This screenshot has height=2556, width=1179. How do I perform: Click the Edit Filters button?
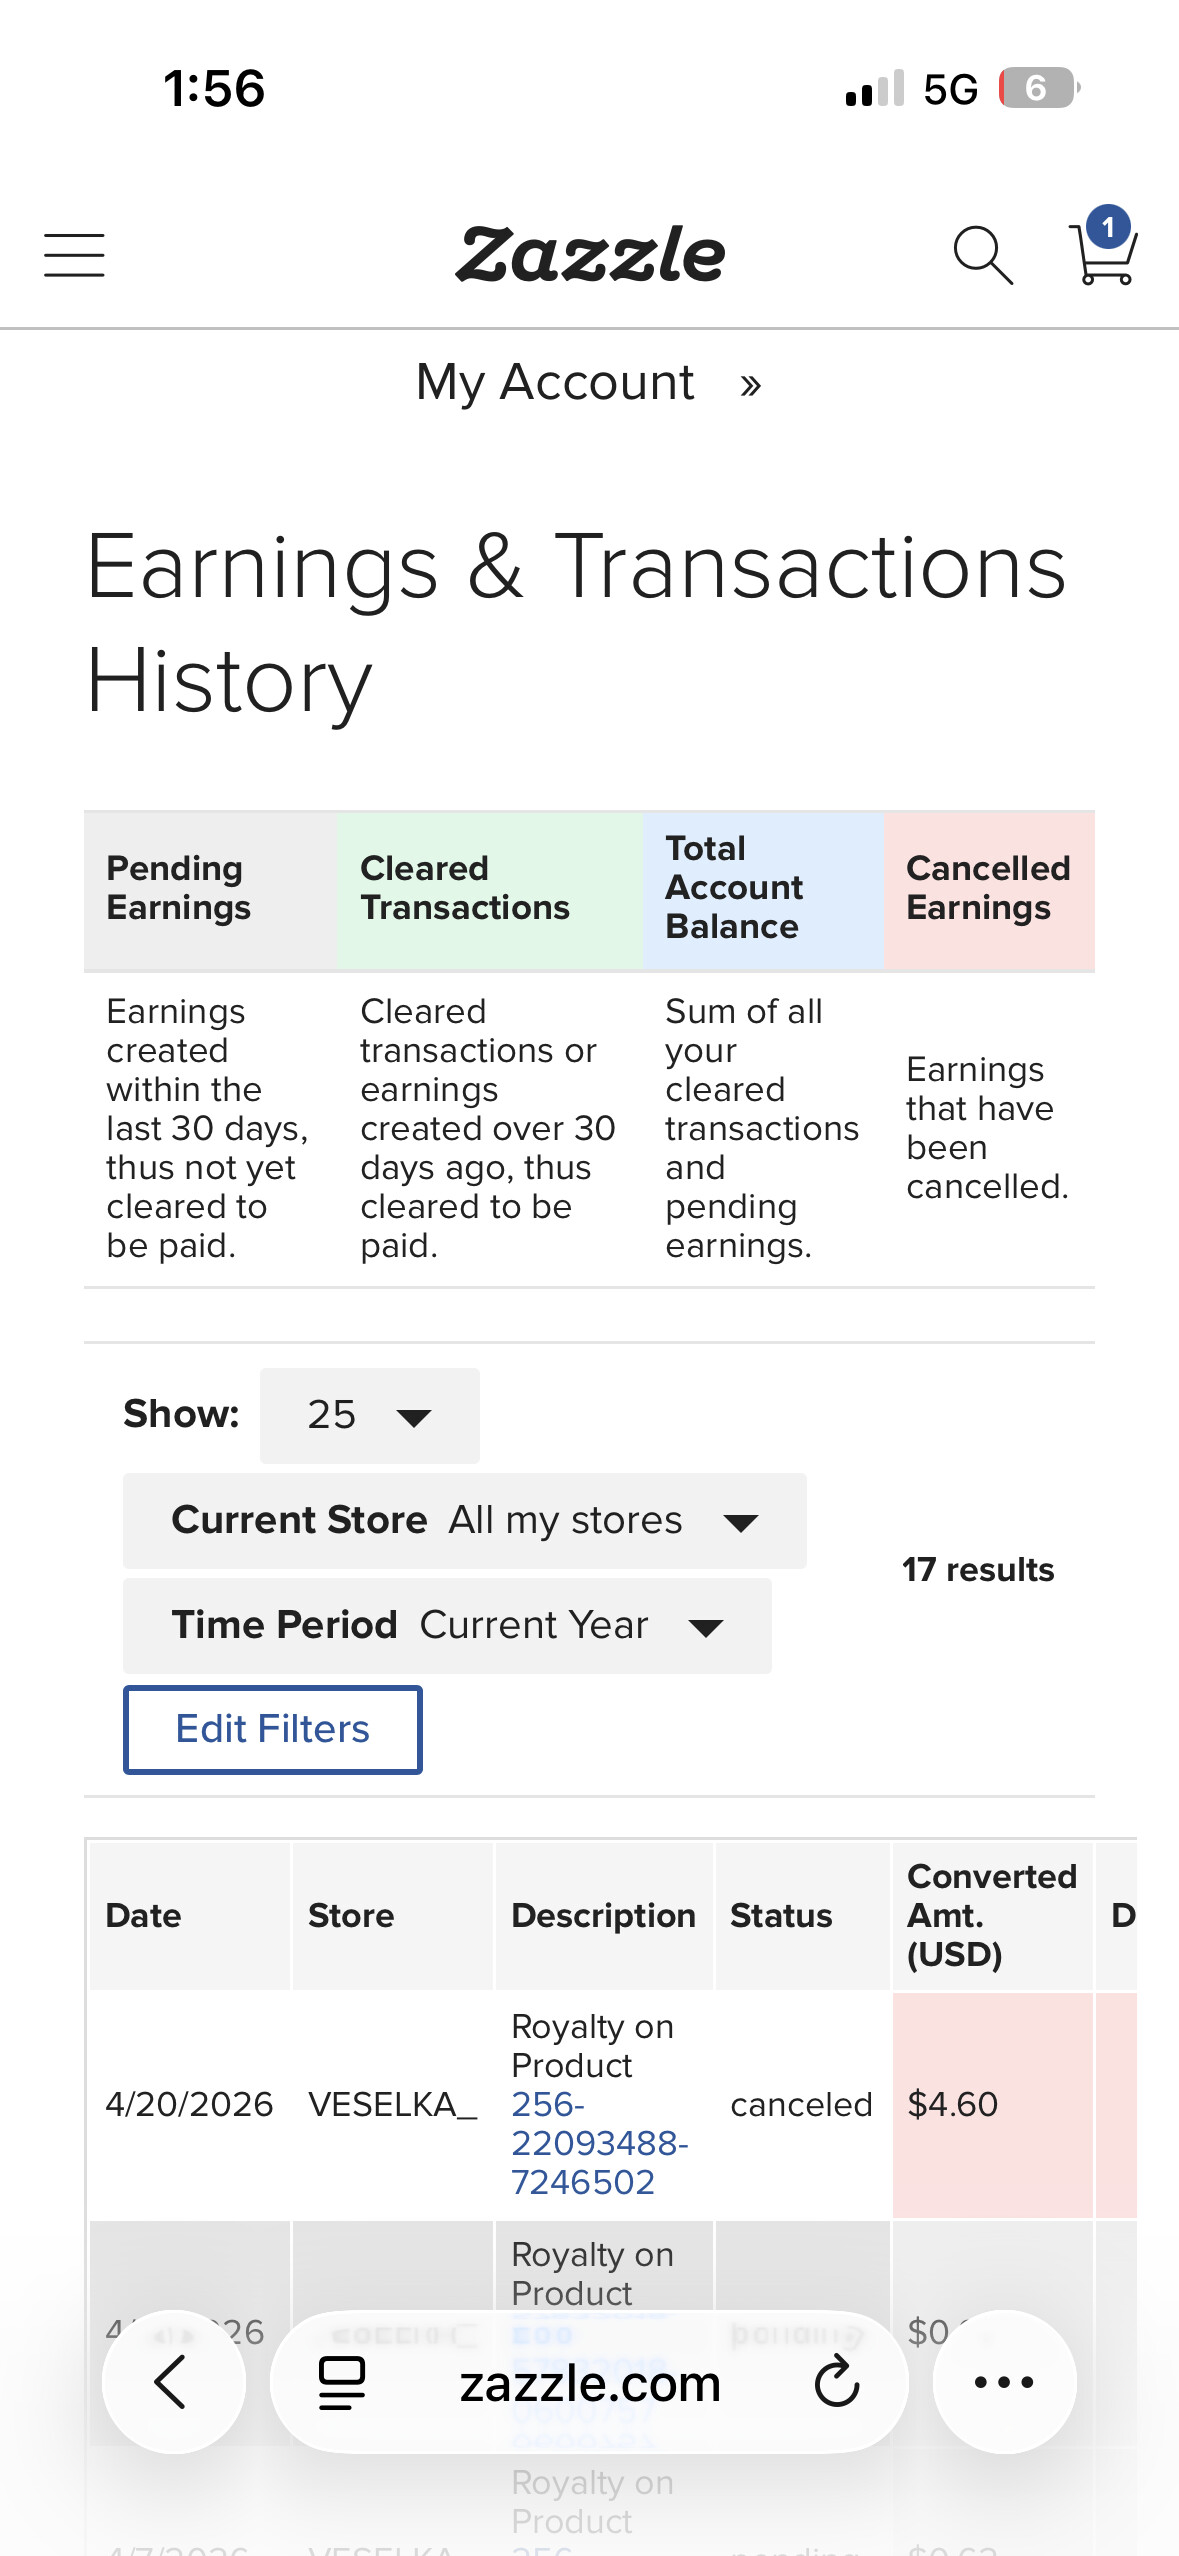(272, 1729)
